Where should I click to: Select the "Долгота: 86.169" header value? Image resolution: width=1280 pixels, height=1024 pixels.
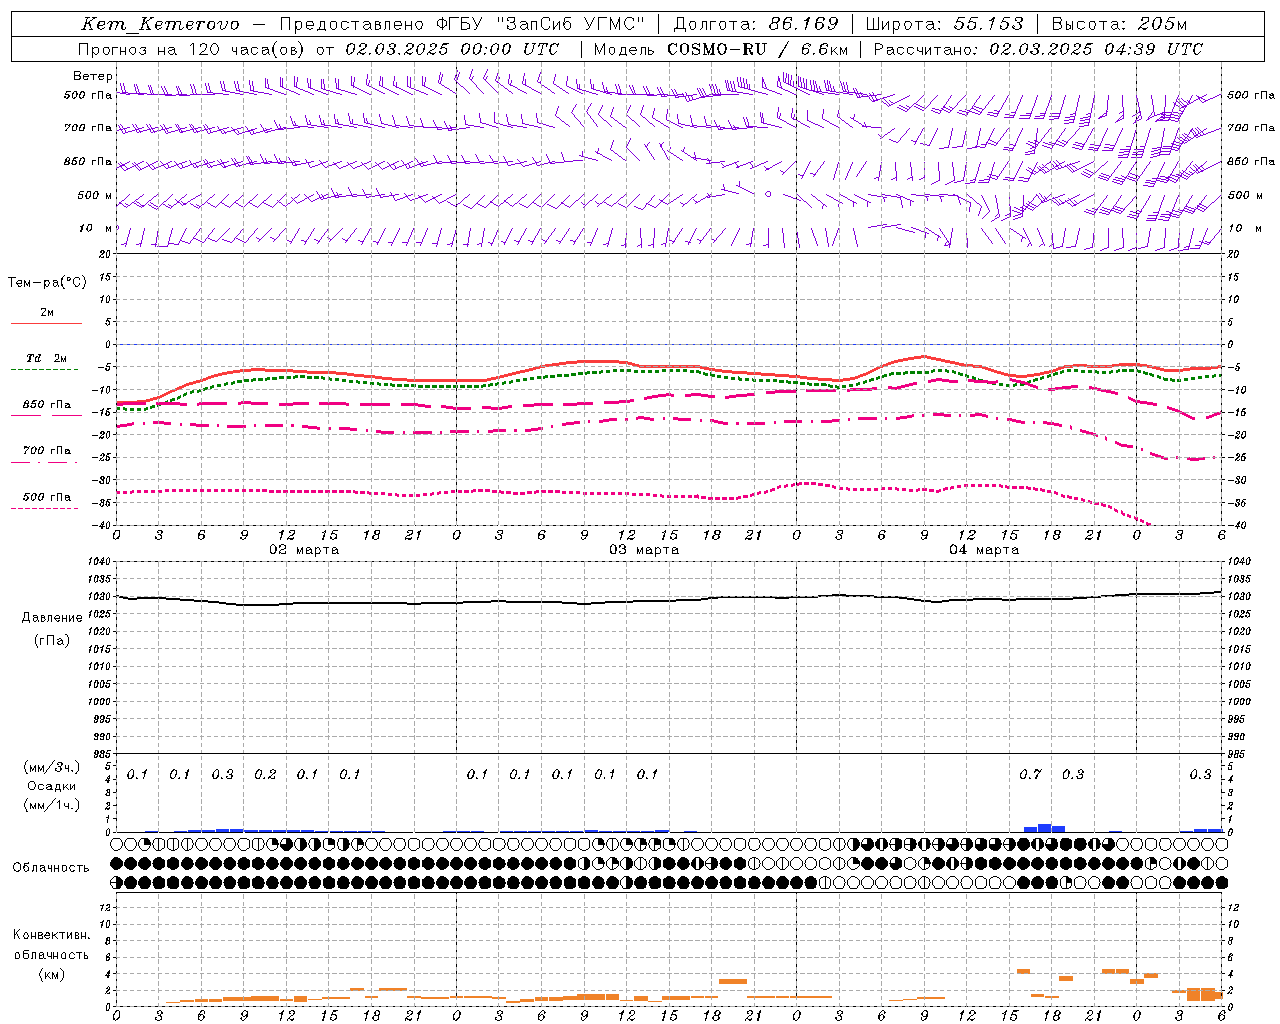(x=756, y=24)
